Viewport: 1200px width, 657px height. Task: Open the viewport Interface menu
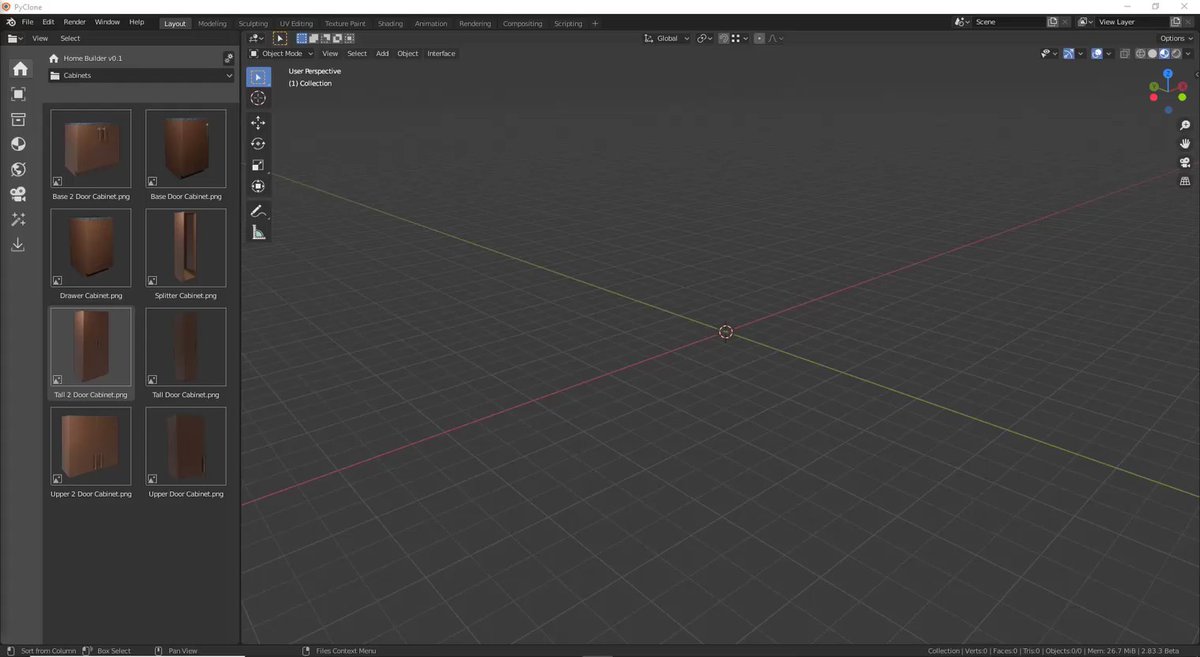441,53
